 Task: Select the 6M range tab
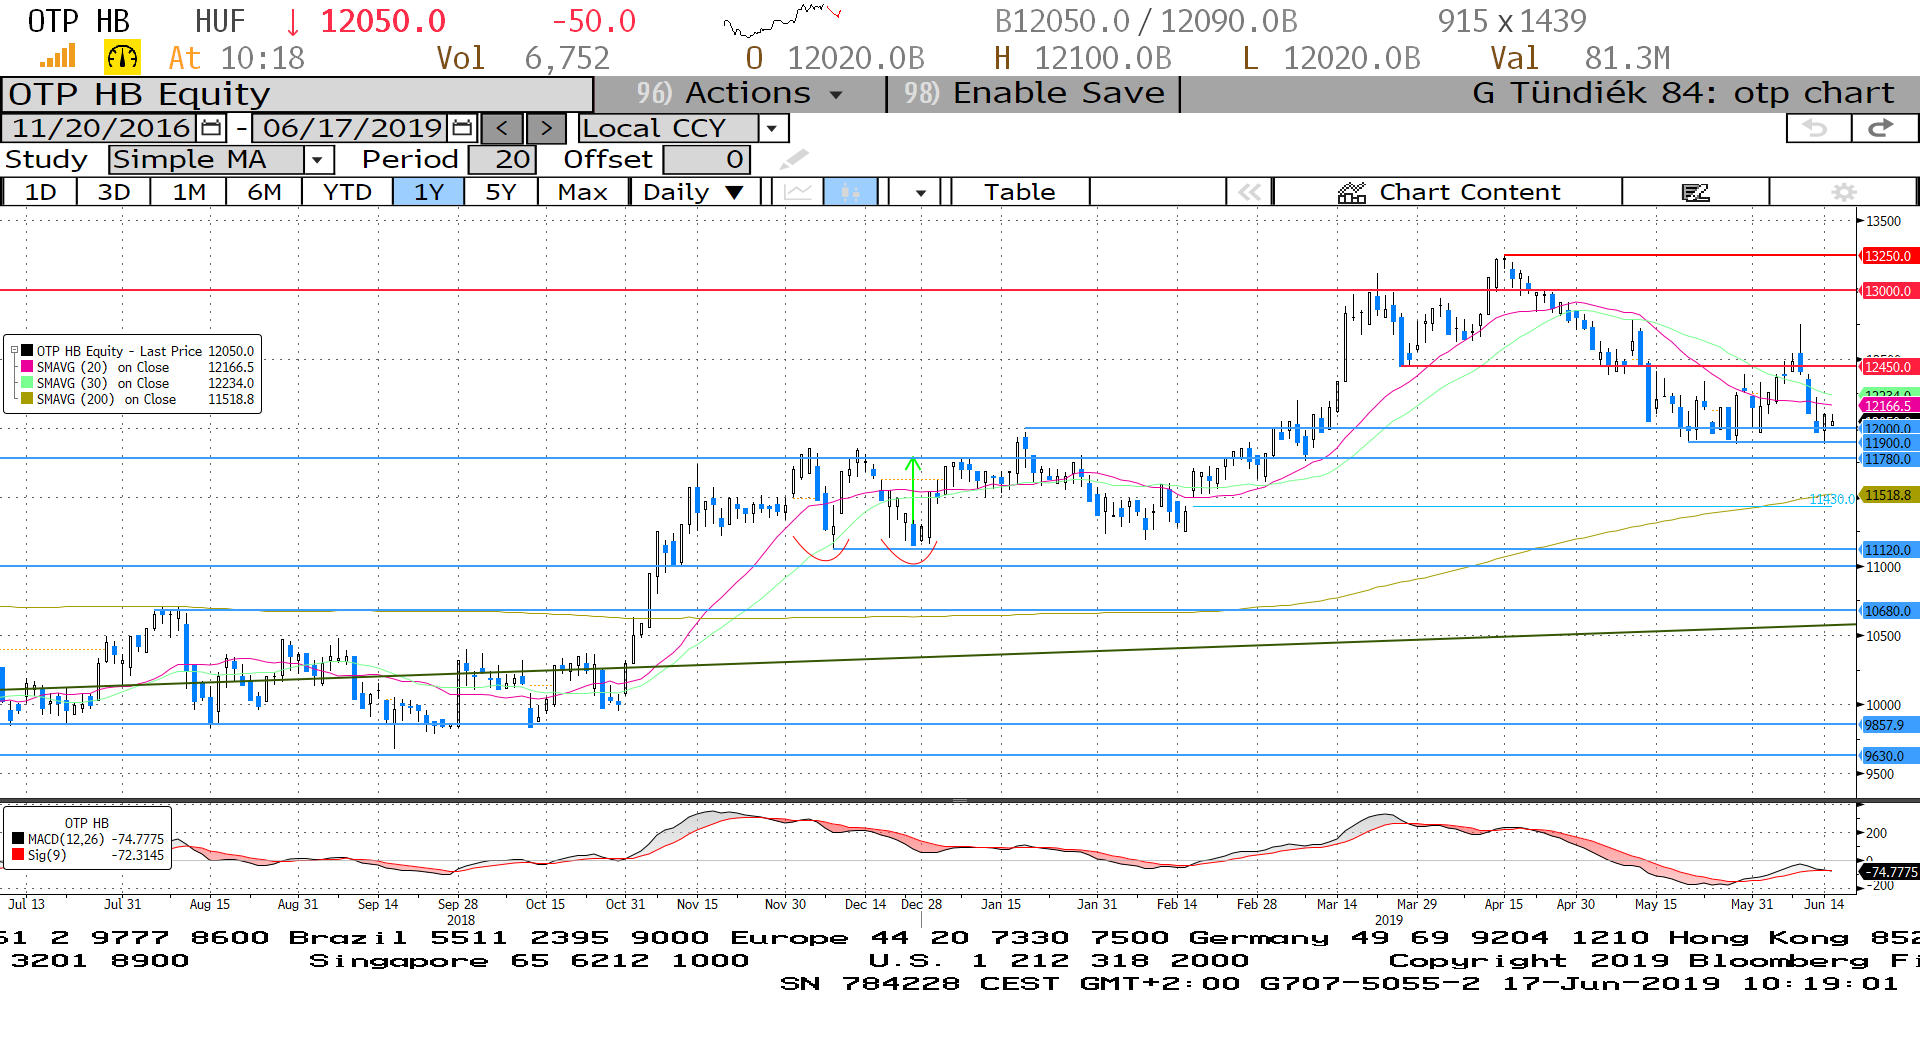pyautogui.click(x=264, y=192)
